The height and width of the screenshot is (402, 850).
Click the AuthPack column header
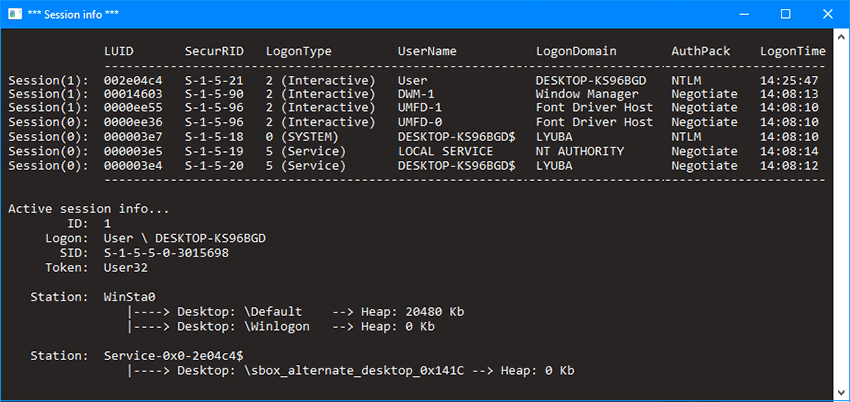(701, 51)
